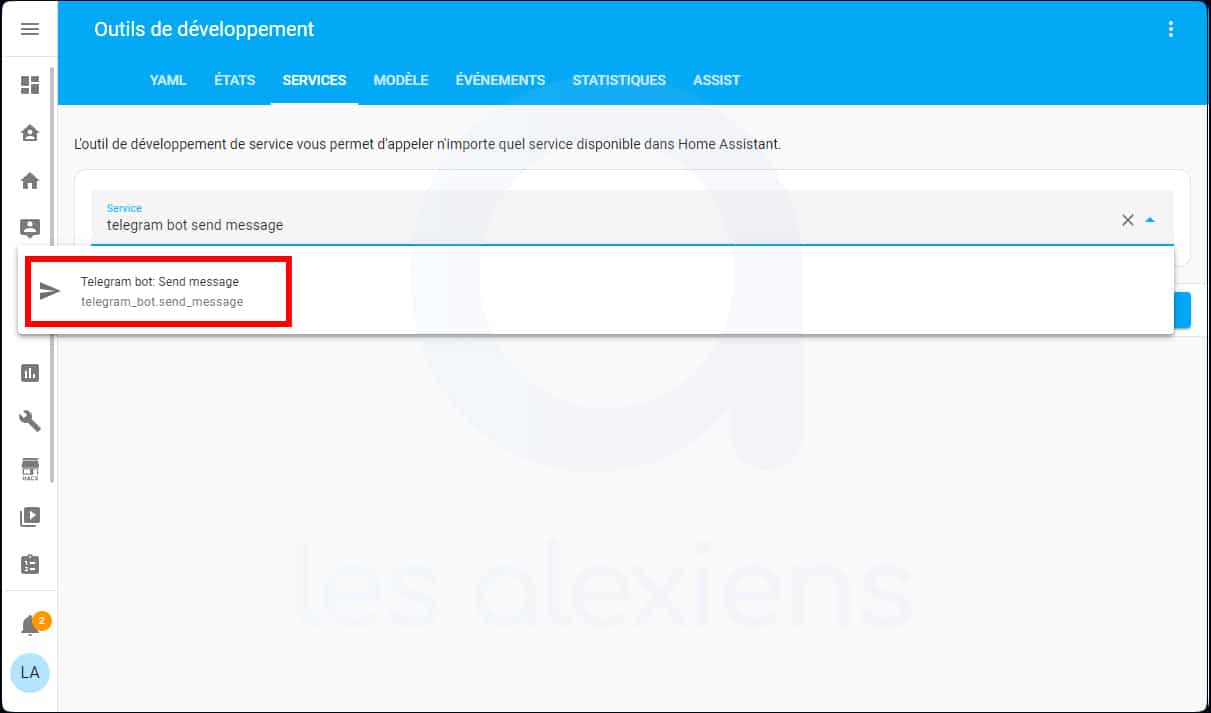Open the LA user profile avatar
The height and width of the screenshot is (713, 1211).
point(29,673)
